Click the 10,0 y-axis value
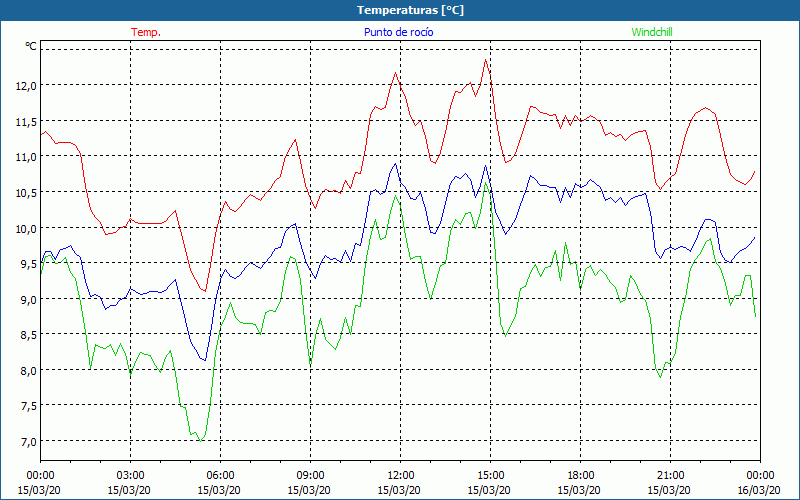The image size is (800, 500). 27,228
